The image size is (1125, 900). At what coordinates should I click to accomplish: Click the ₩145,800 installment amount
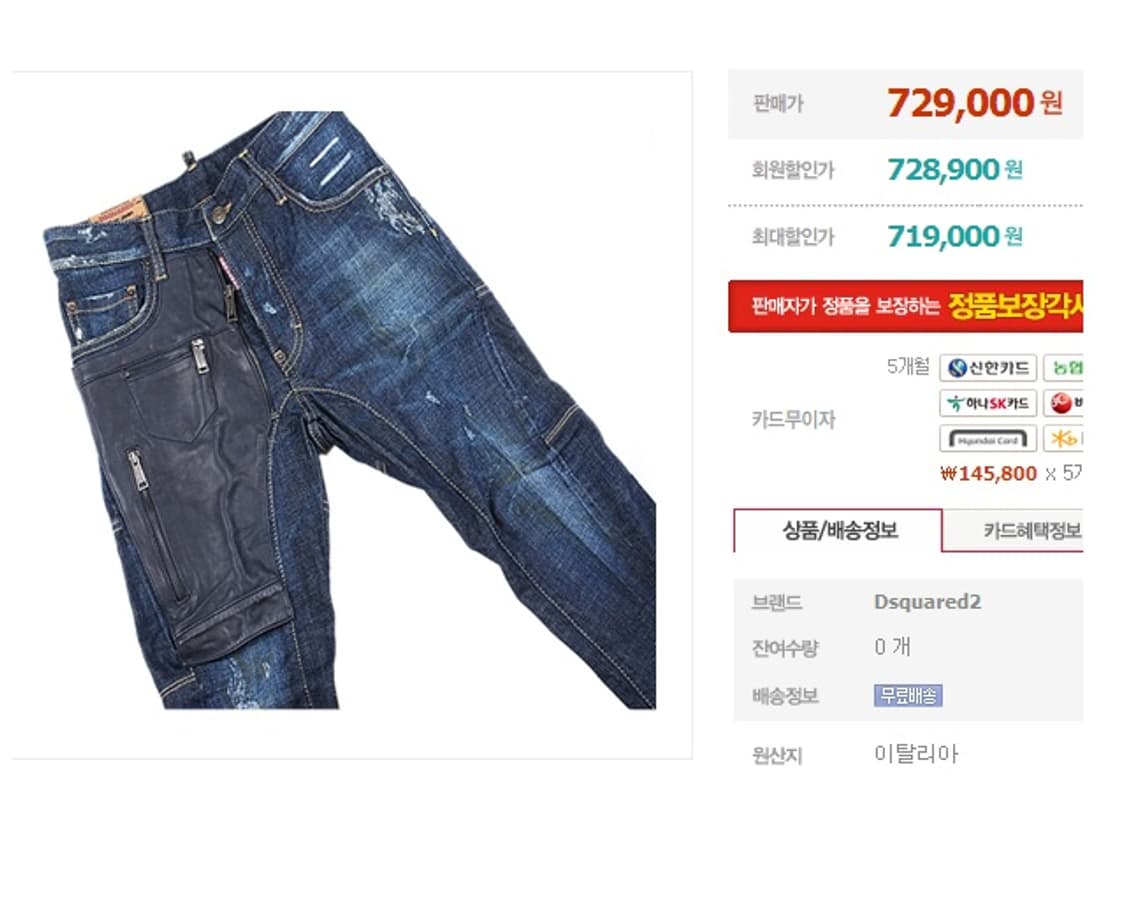988,474
